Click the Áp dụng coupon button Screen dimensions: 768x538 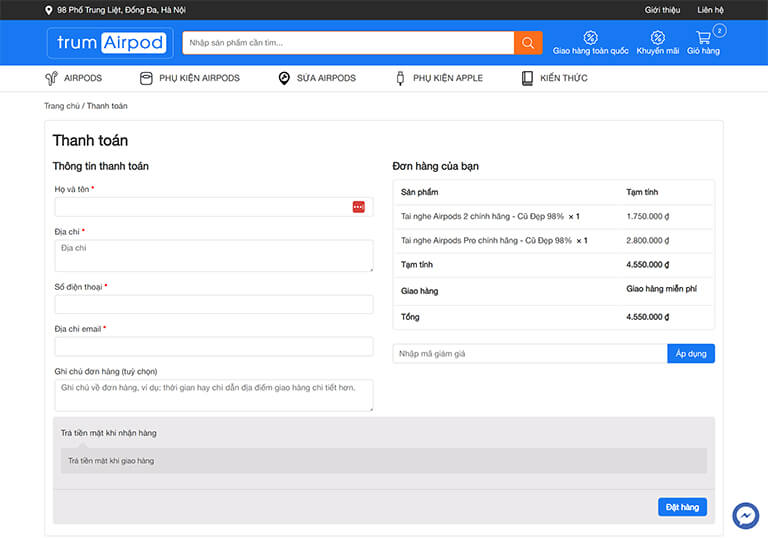[x=690, y=354]
